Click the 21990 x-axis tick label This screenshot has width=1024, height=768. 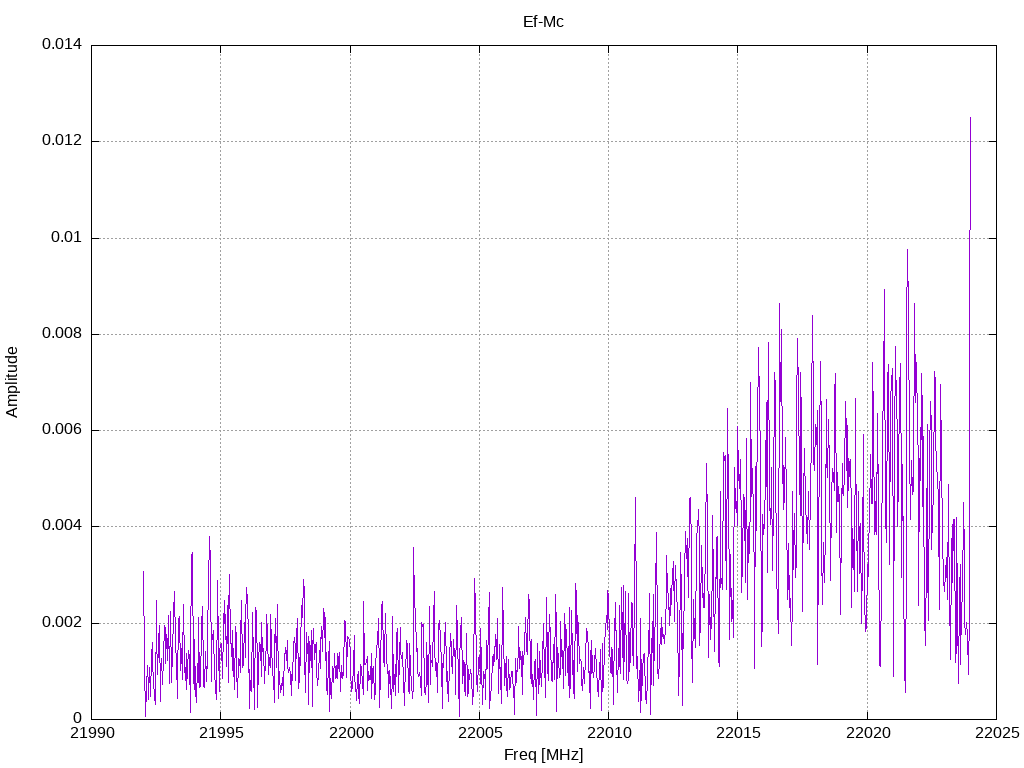(91, 735)
